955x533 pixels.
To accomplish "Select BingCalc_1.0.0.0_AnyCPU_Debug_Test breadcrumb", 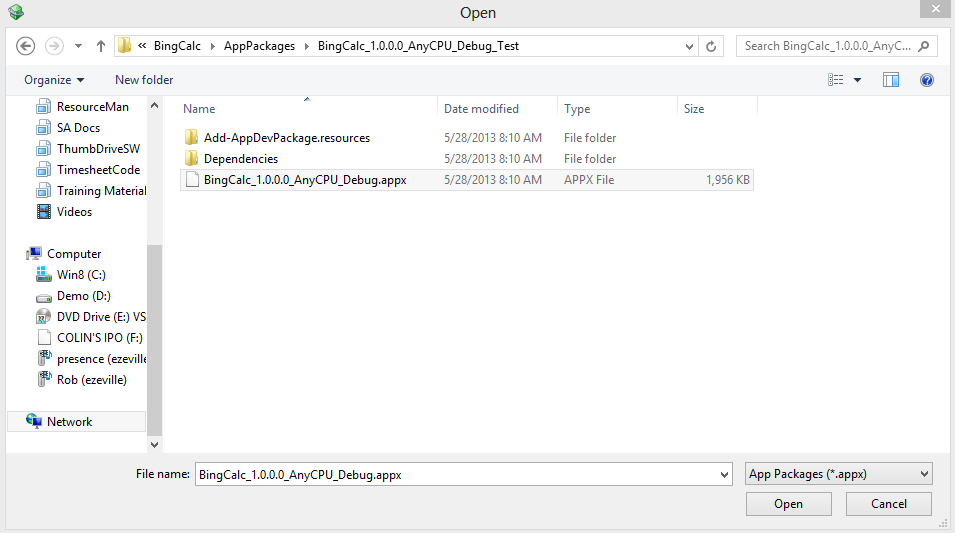I will click(x=418, y=46).
